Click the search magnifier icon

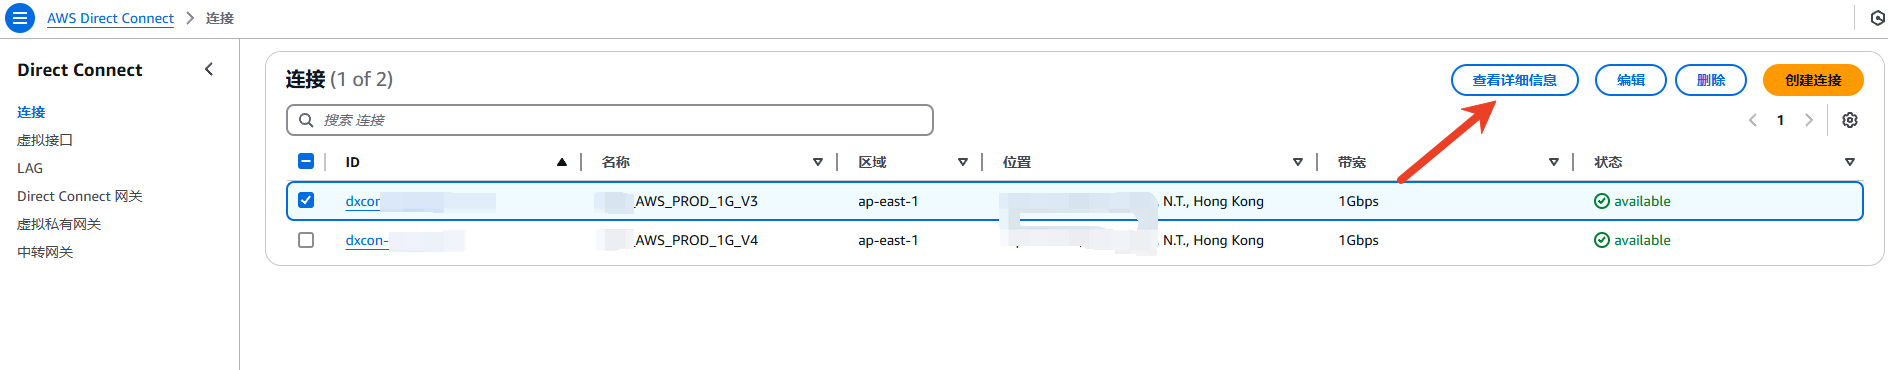coord(307,120)
